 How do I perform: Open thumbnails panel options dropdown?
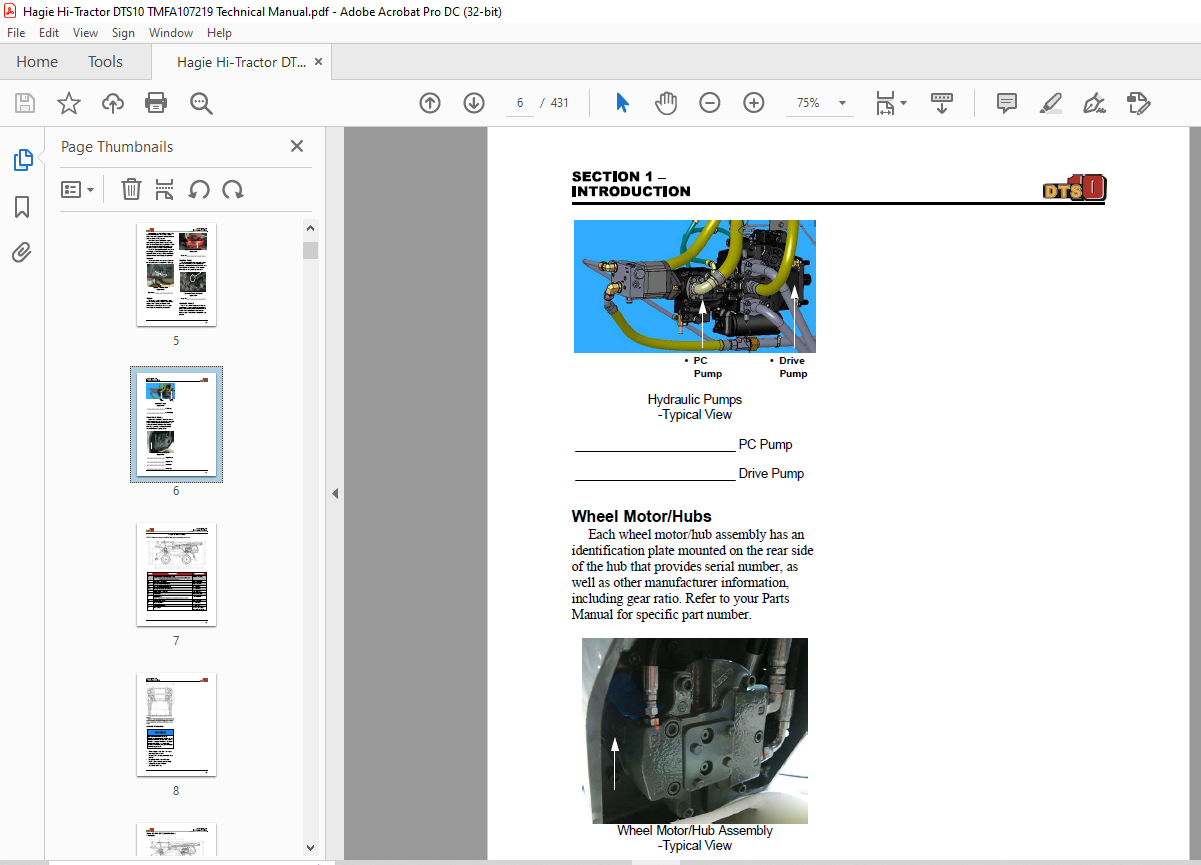click(77, 189)
